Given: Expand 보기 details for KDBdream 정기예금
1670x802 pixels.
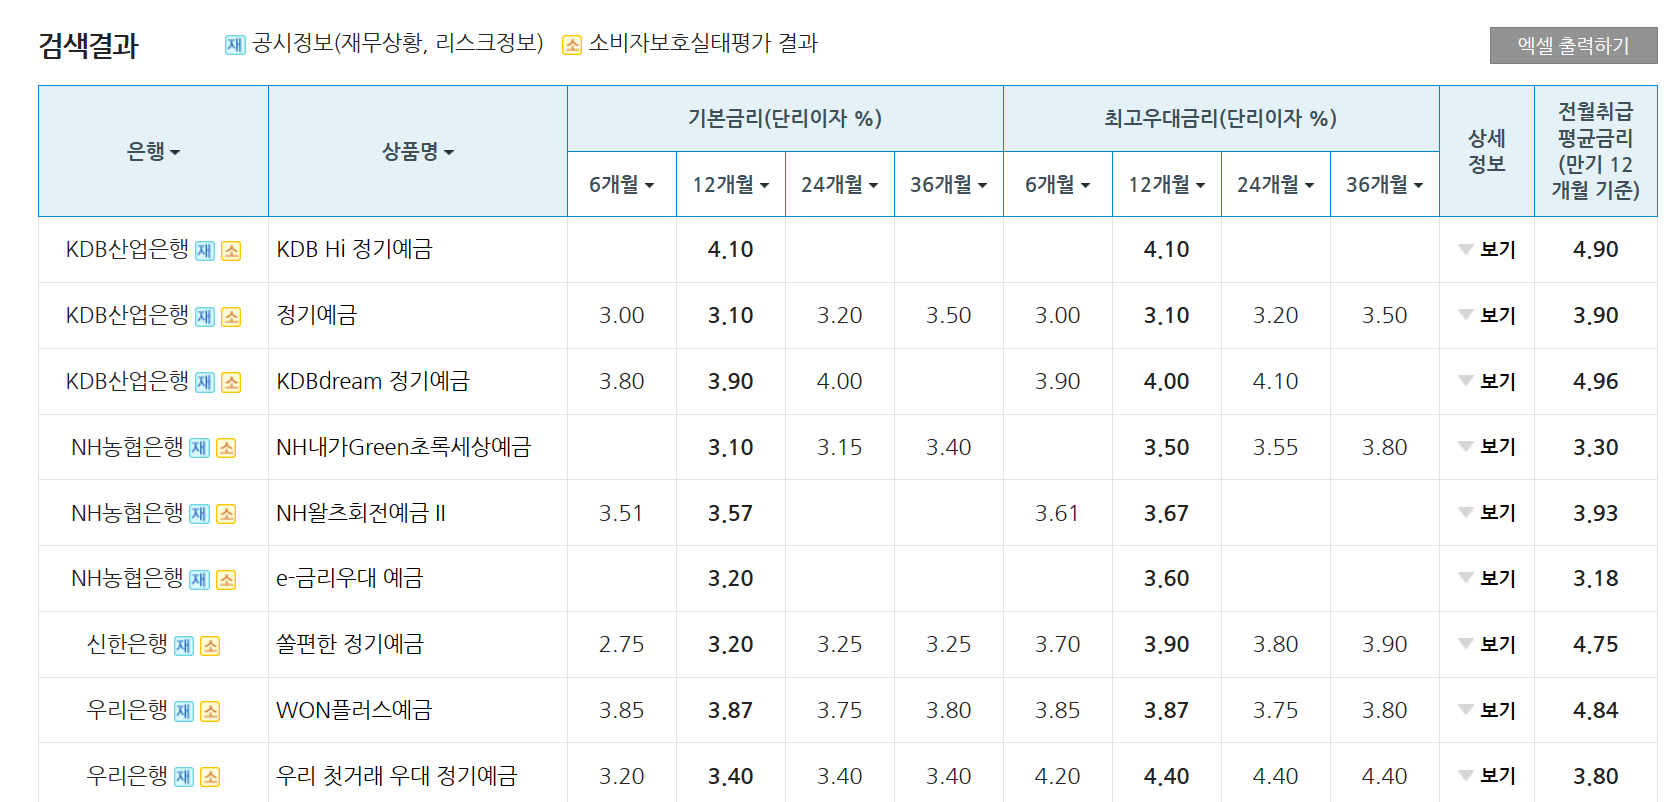Looking at the screenshot, I should tap(1487, 381).
